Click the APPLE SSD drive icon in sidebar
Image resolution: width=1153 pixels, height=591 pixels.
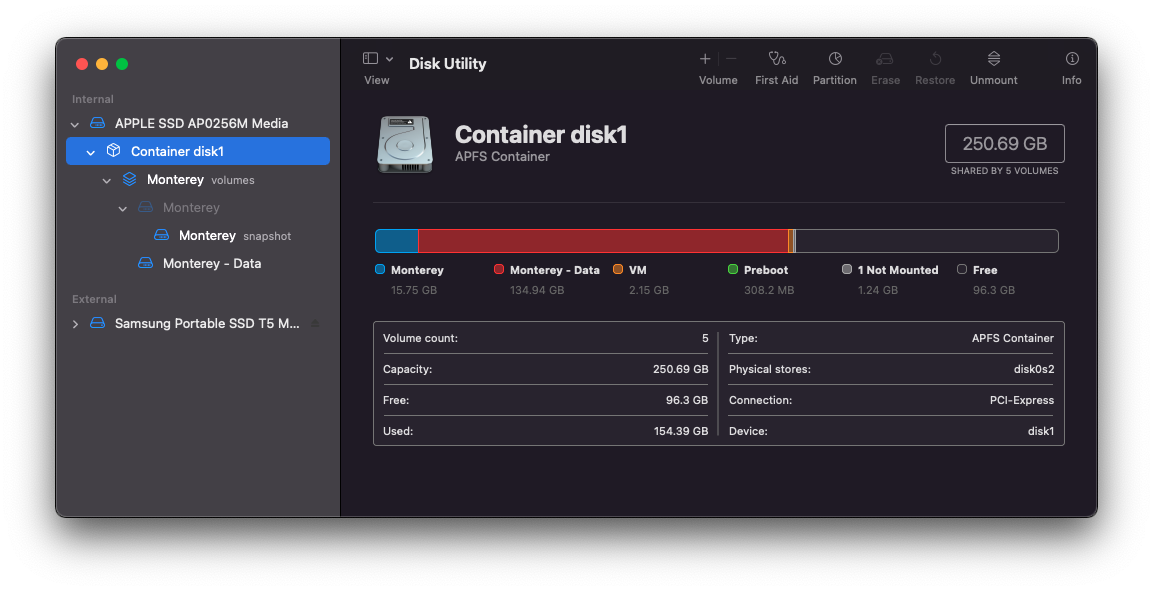coord(97,123)
